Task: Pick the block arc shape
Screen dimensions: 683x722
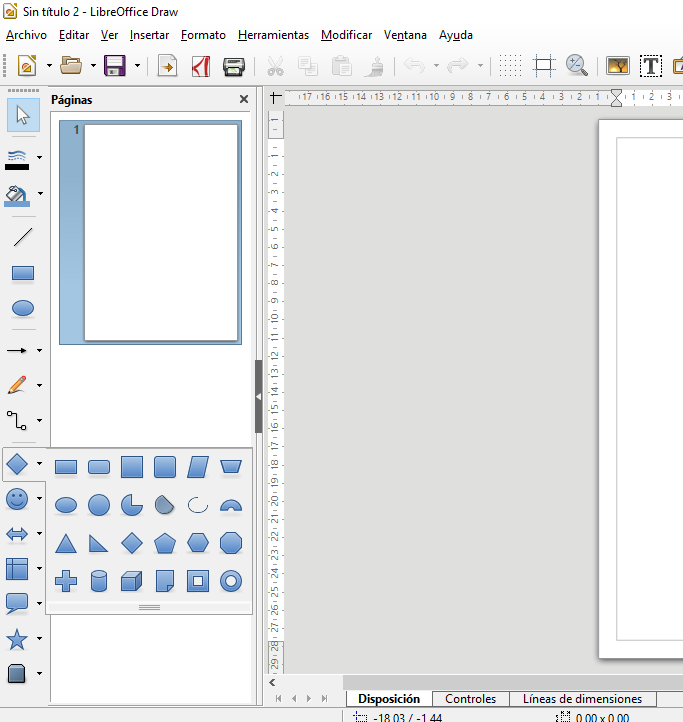Action: [x=231, y=506]
